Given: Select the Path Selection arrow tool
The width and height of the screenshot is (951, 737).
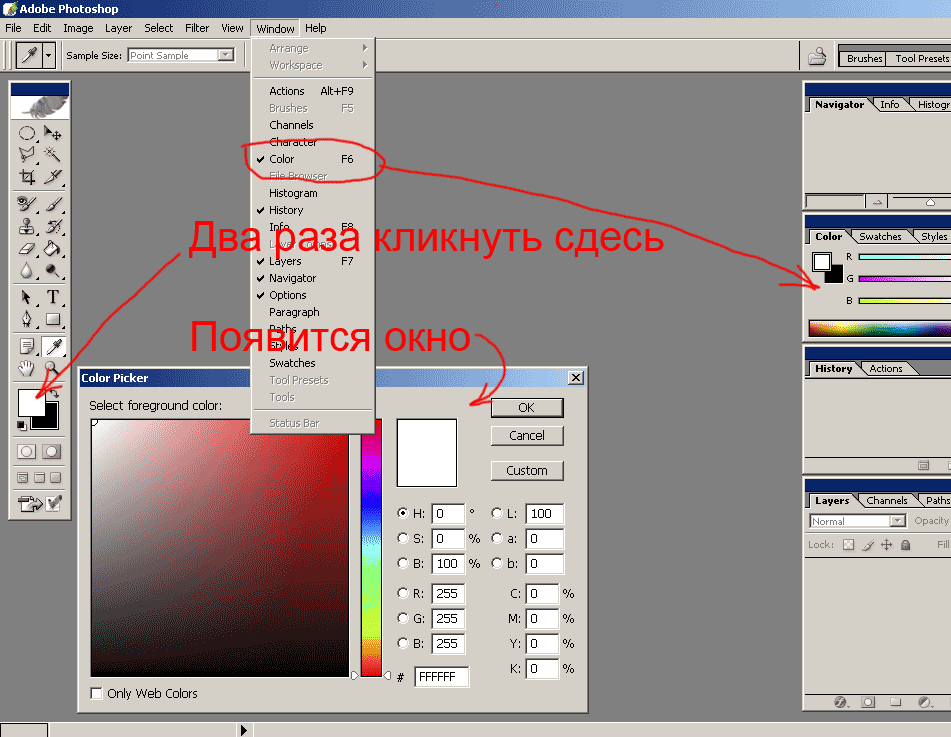Looking at the screenshot, I should click(27, 297).
